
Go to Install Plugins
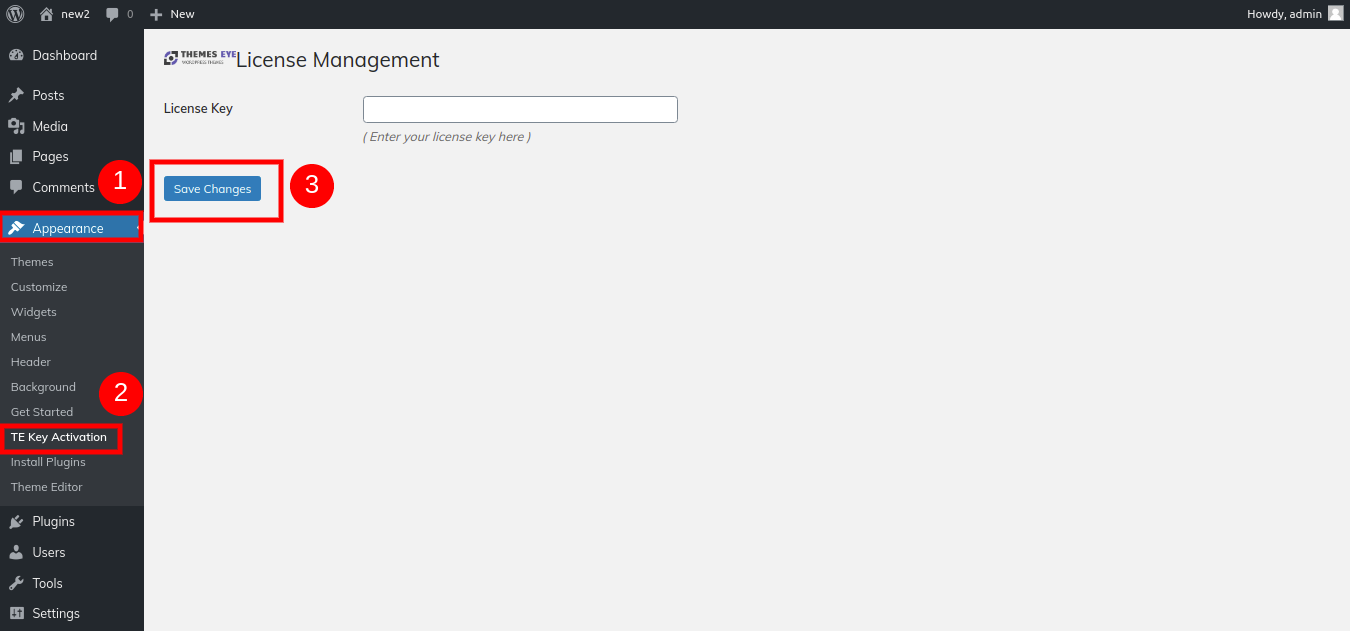(x=48, y=461)
